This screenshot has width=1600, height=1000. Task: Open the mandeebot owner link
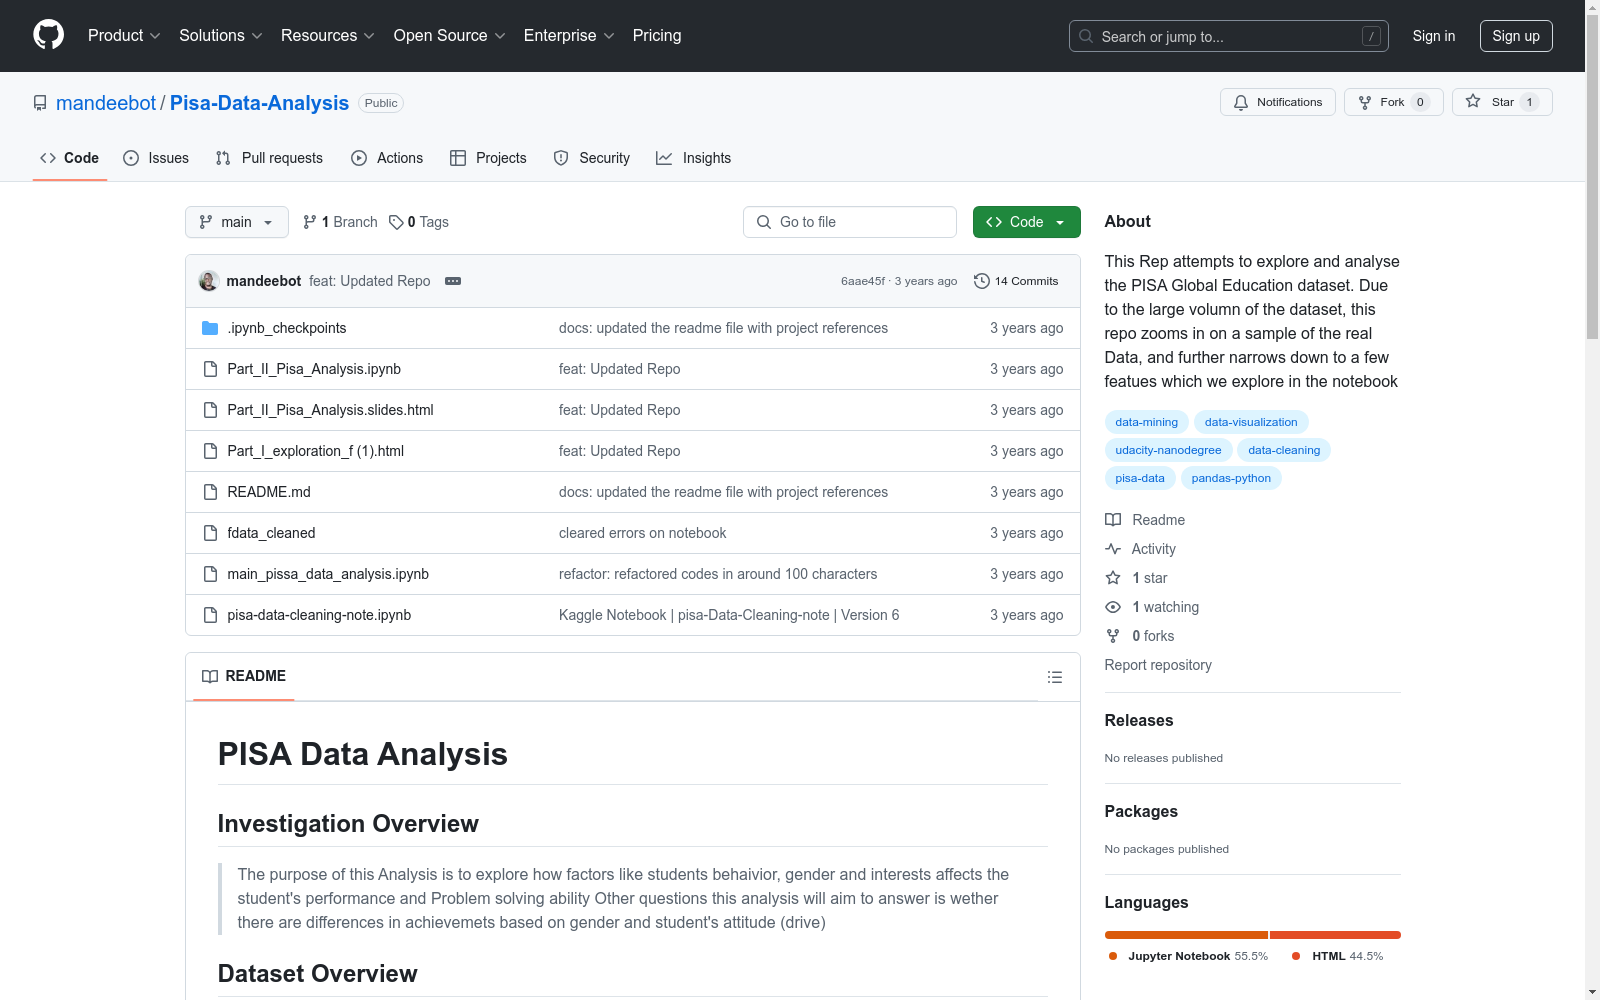point(106,103)
